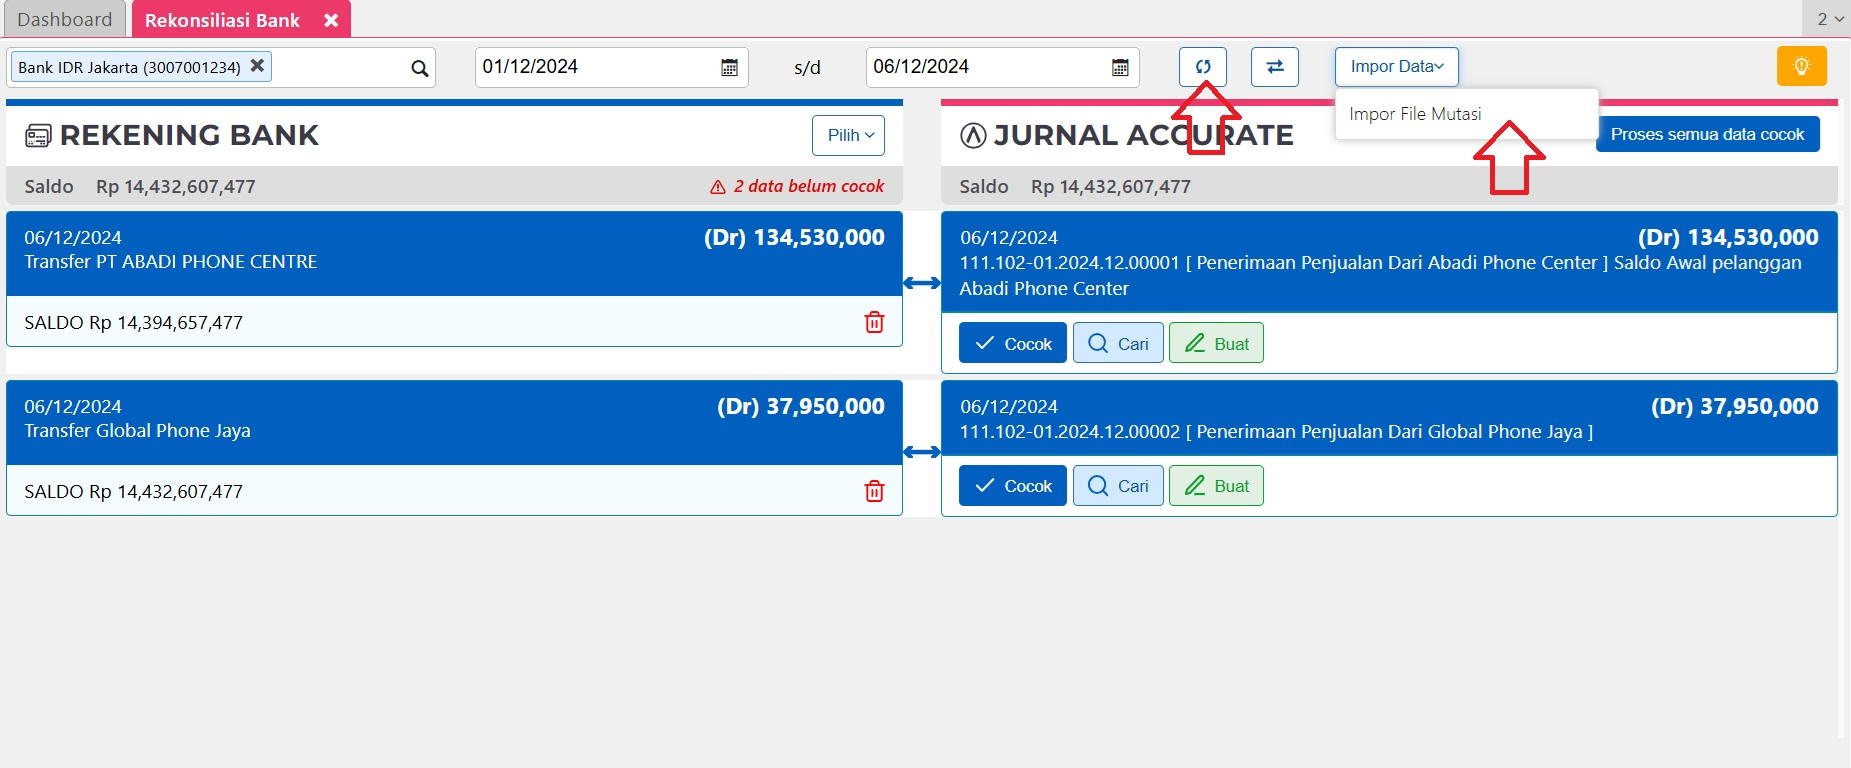Open the Impor Data dropdown
This screenshot has width=1851, height=768.
pyautogui.click(x=1396, y=67)
